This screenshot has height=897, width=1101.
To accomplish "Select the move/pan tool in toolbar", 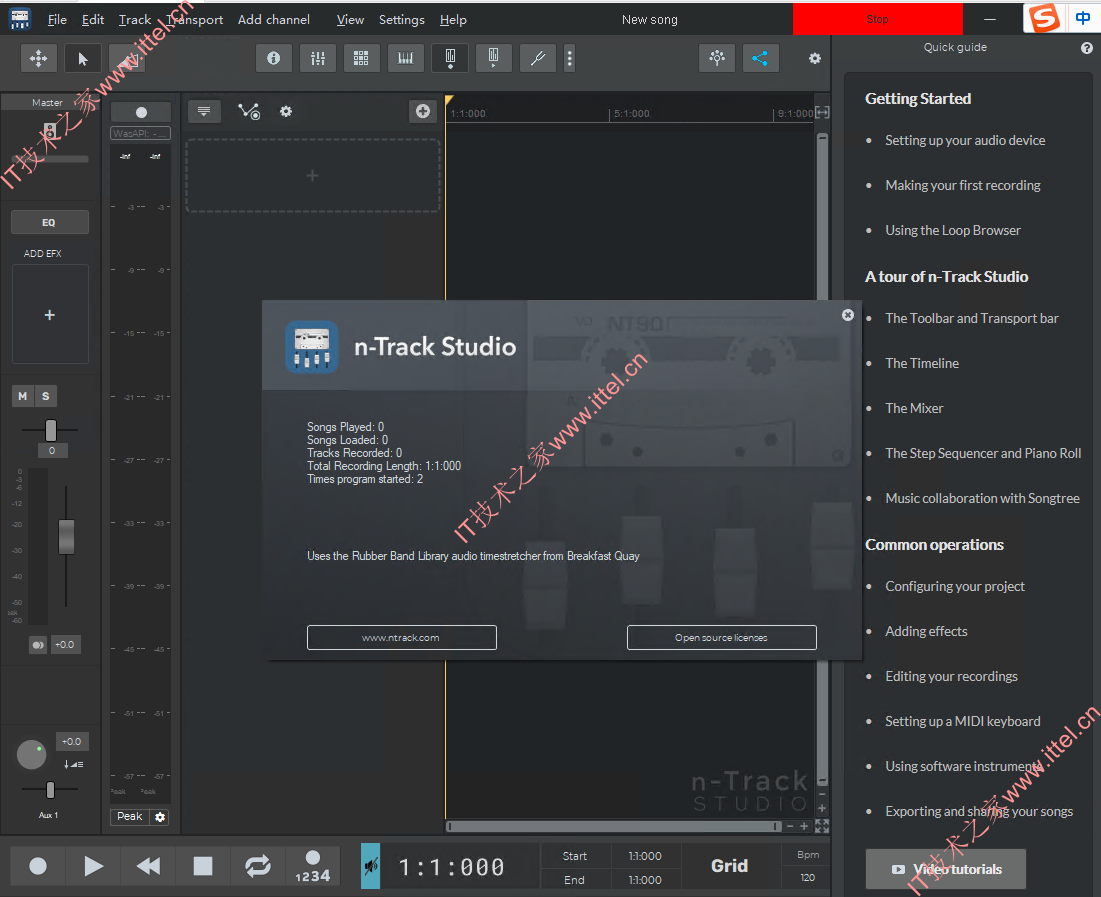I will [39, 58].
